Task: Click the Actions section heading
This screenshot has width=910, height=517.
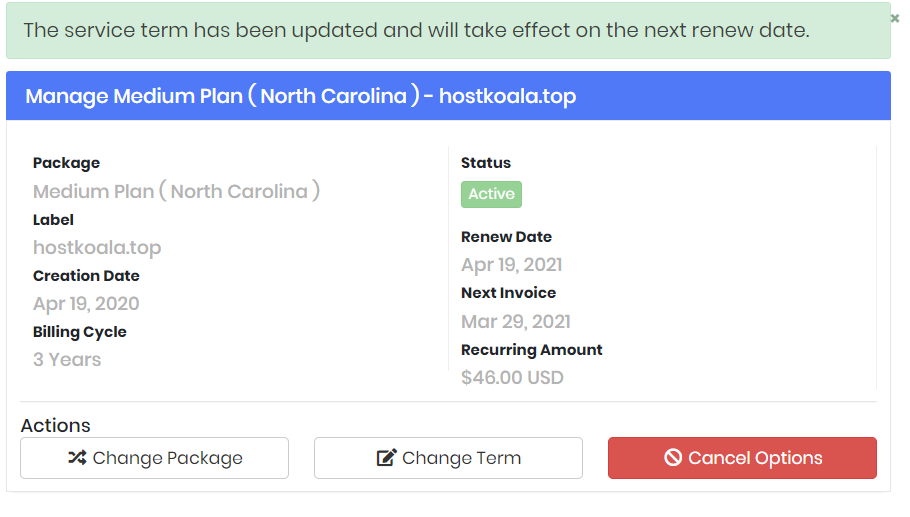Action: click(x=56, y=425)
